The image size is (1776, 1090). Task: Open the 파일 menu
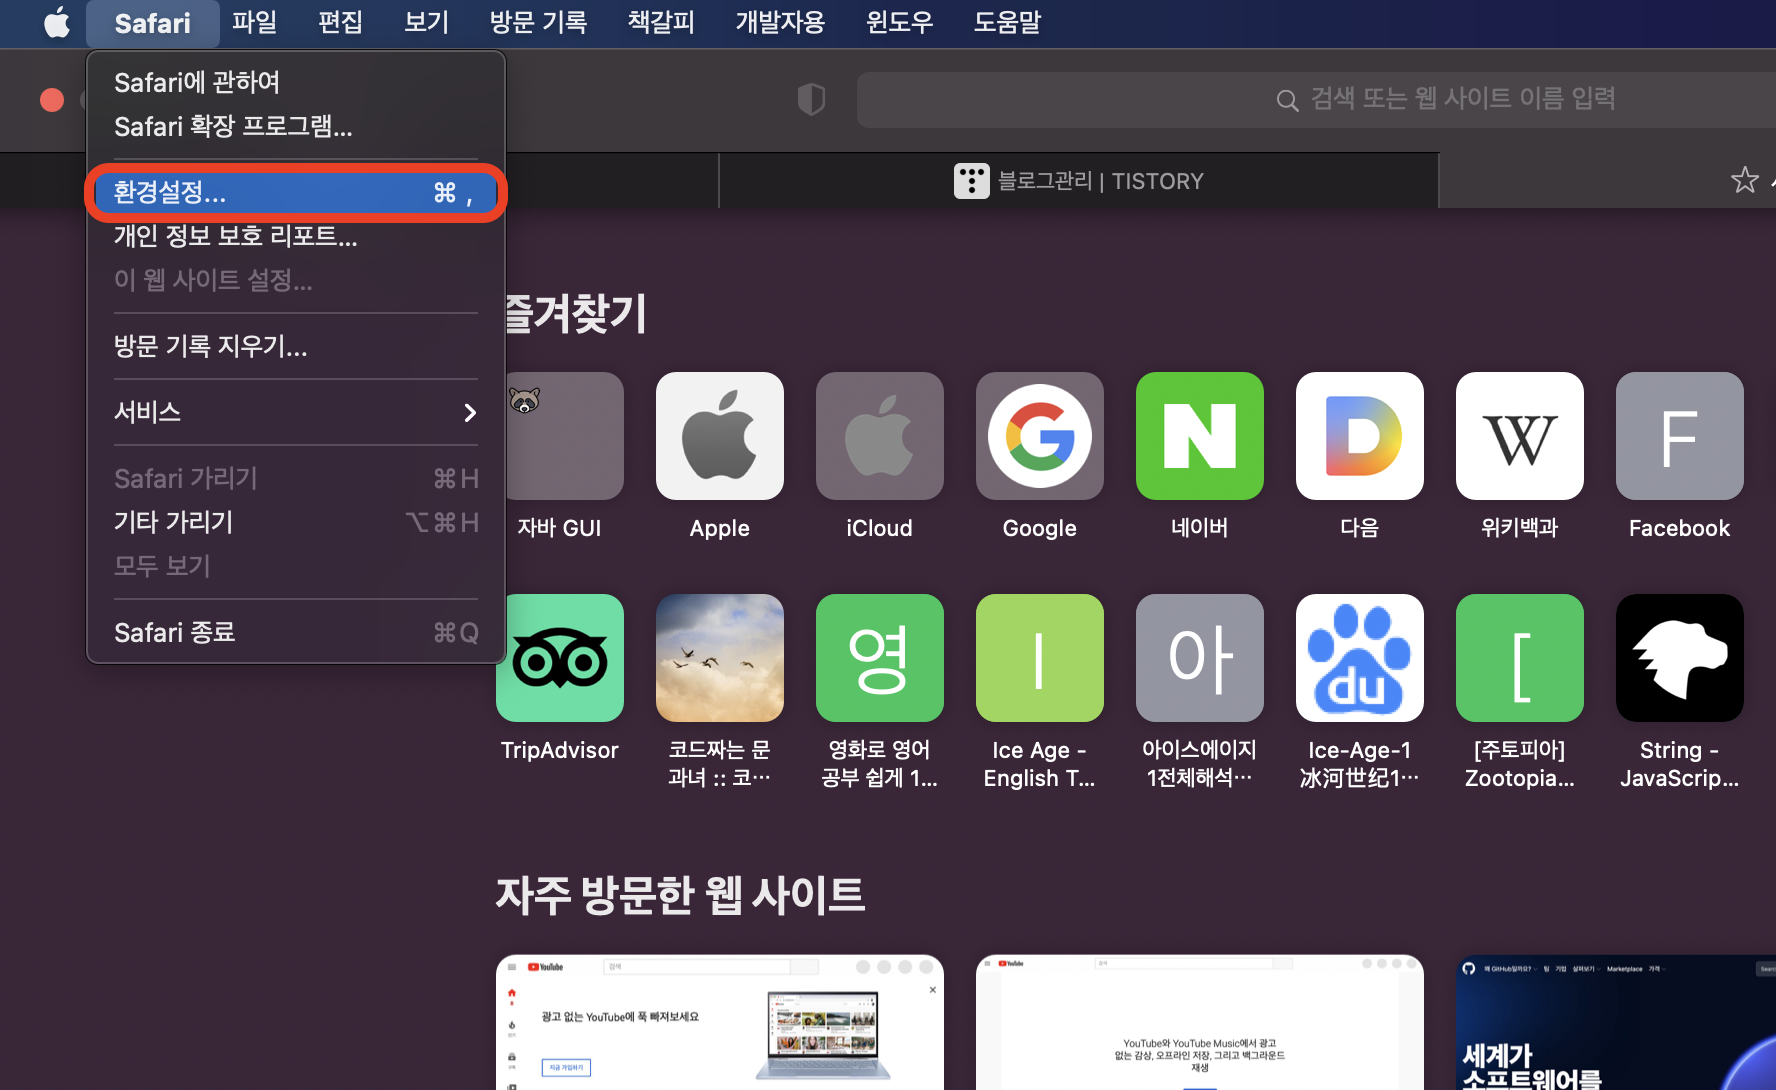pos(255,23)
